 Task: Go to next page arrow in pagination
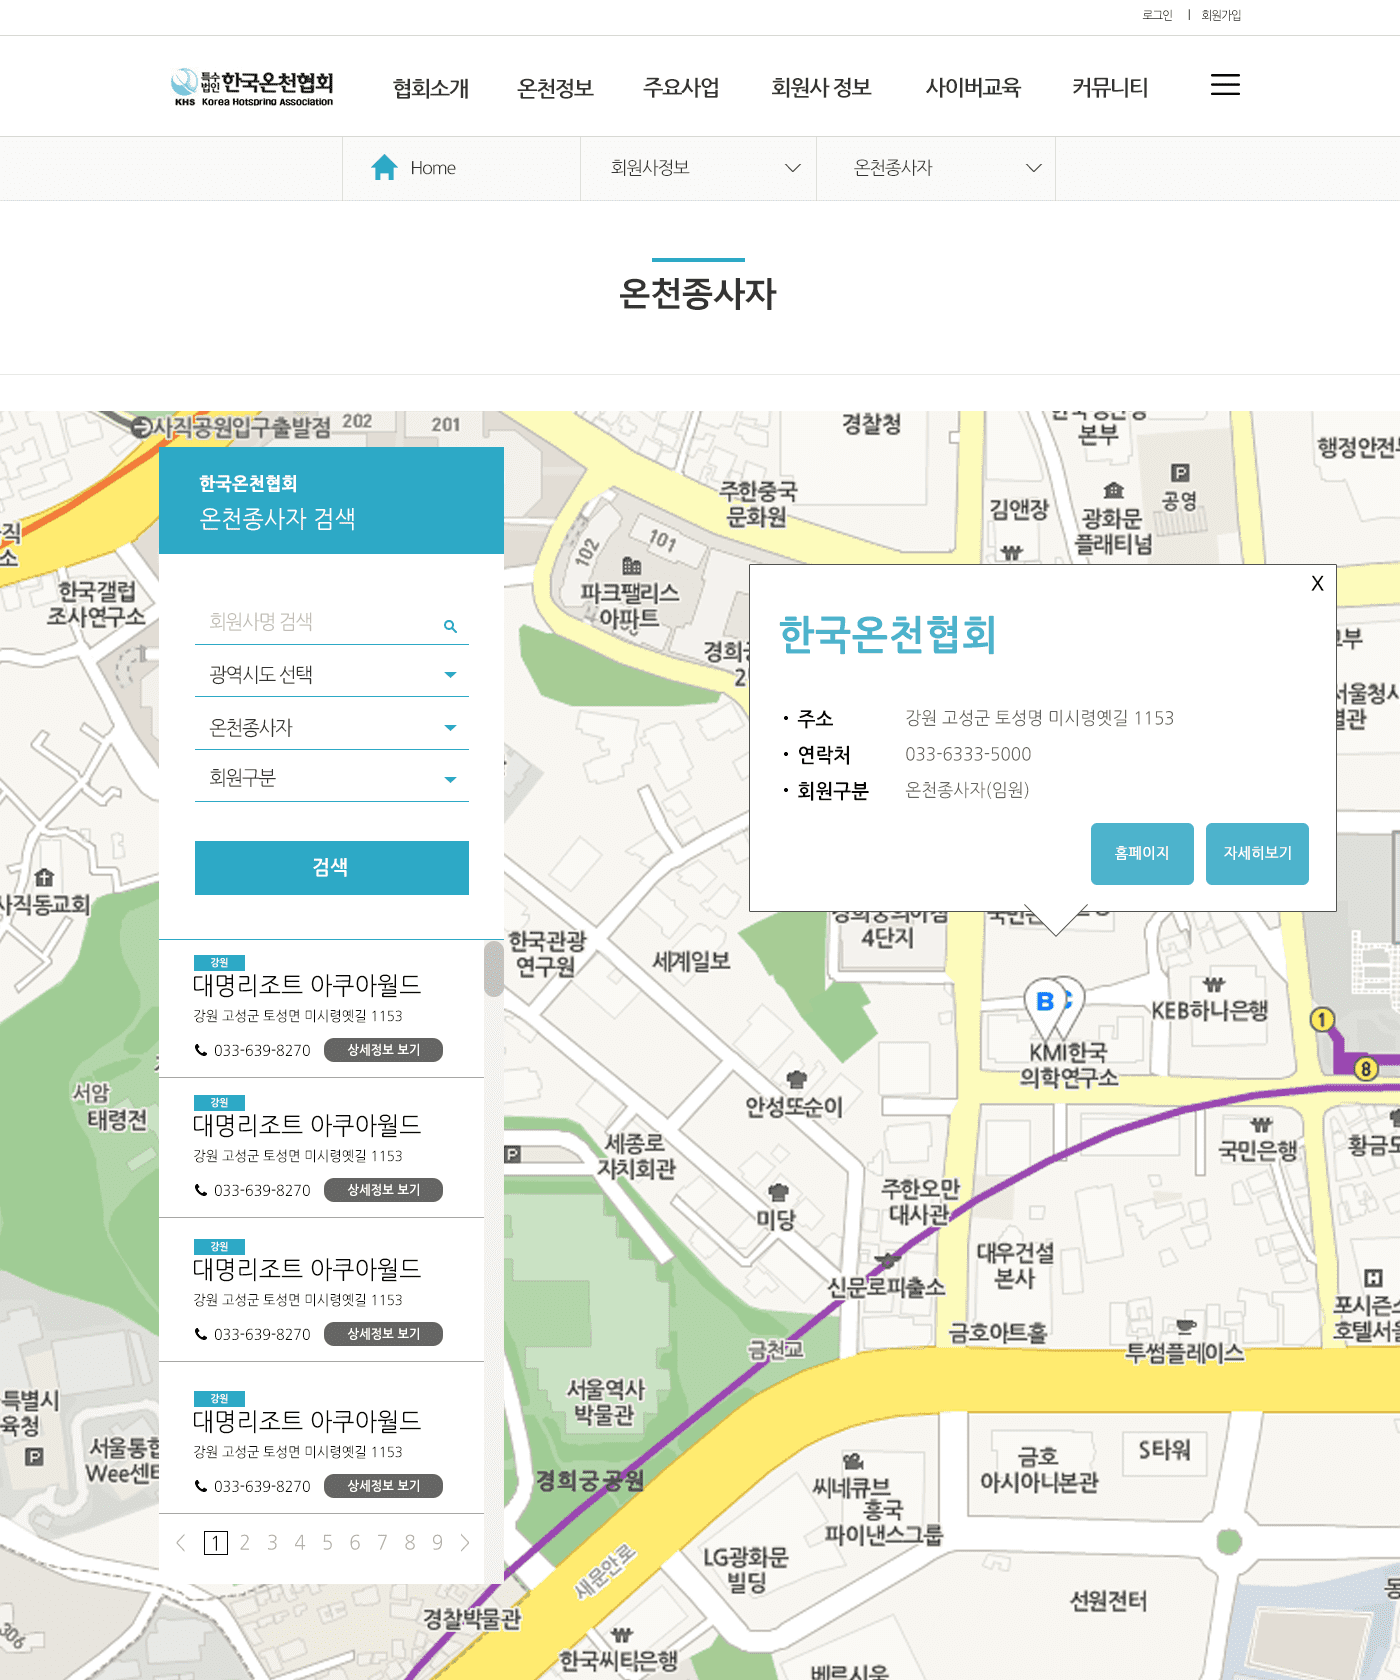pos(465,1543)
